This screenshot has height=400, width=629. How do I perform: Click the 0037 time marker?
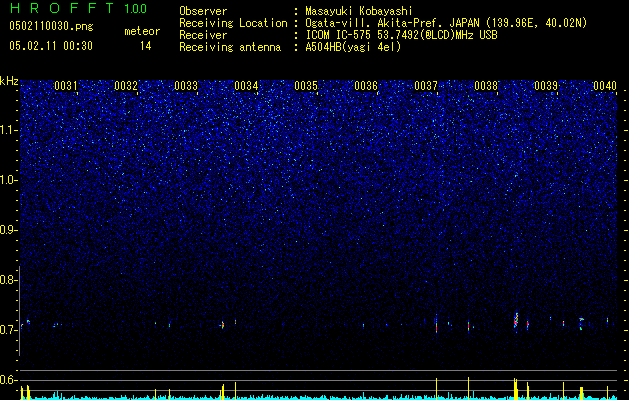tap(426, 86)
